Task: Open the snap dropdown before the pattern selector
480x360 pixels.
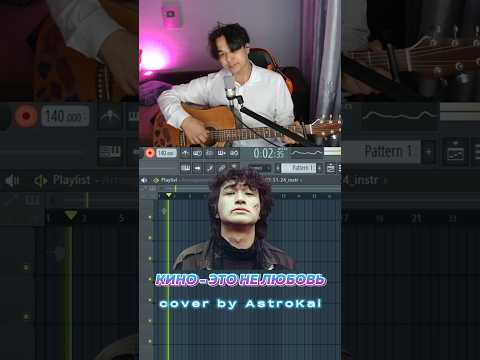Action: 259,168
